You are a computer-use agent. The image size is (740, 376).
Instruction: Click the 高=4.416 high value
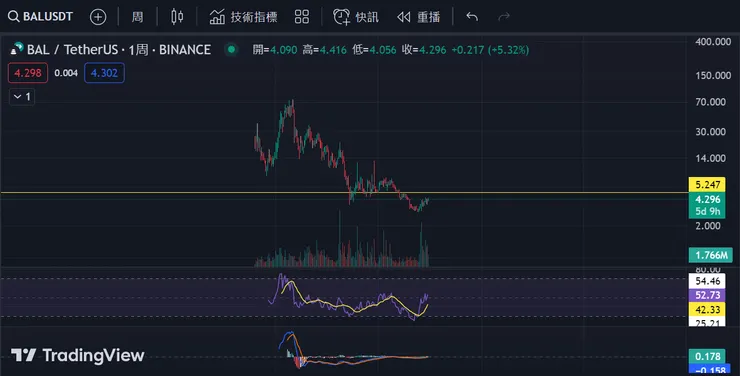click(x=324, y=50)
